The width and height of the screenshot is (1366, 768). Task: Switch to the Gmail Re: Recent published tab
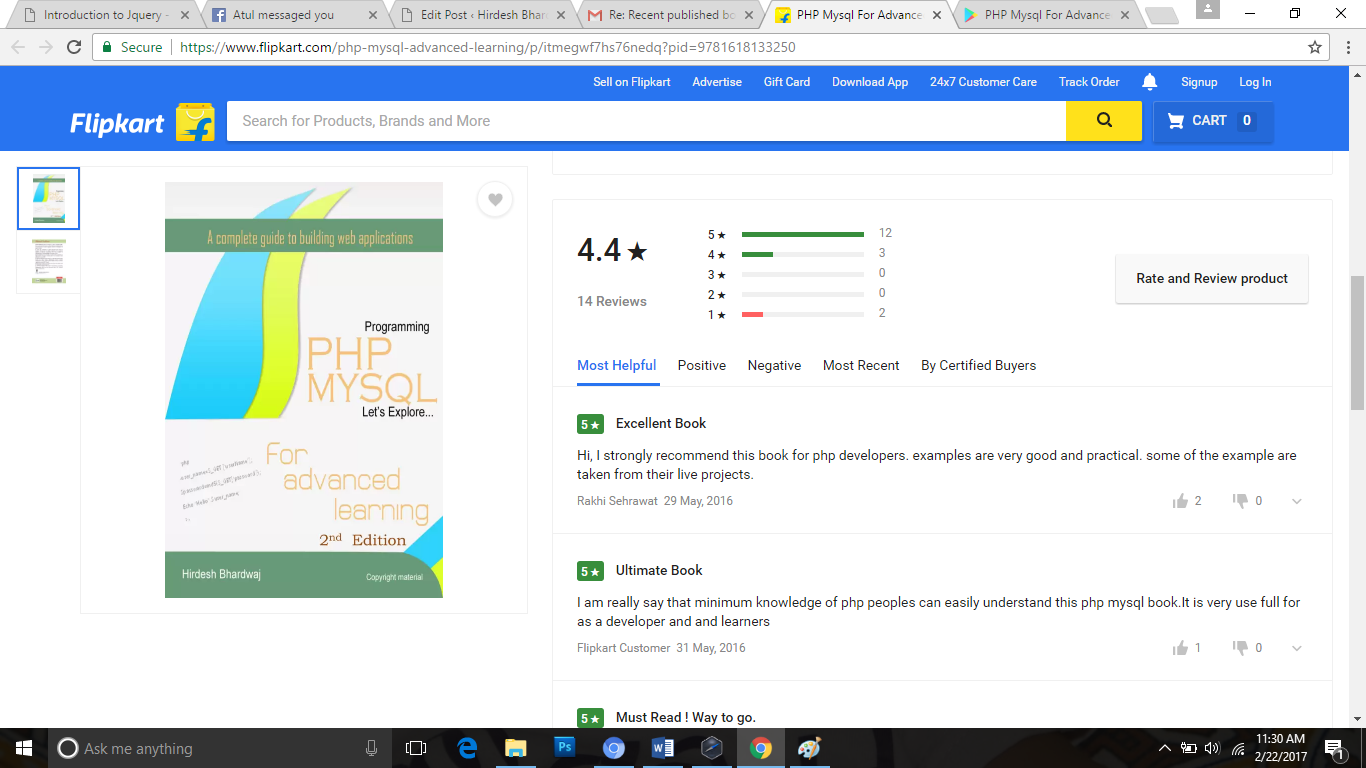672,15
